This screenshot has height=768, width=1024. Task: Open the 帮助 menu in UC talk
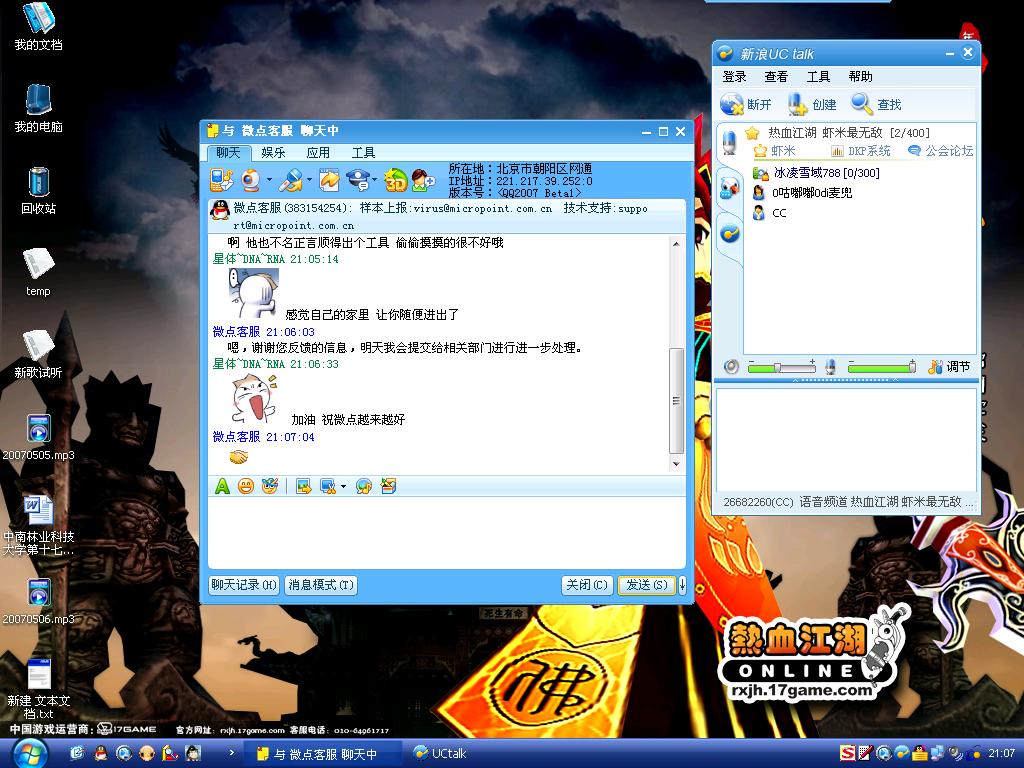tap(860, 76)
